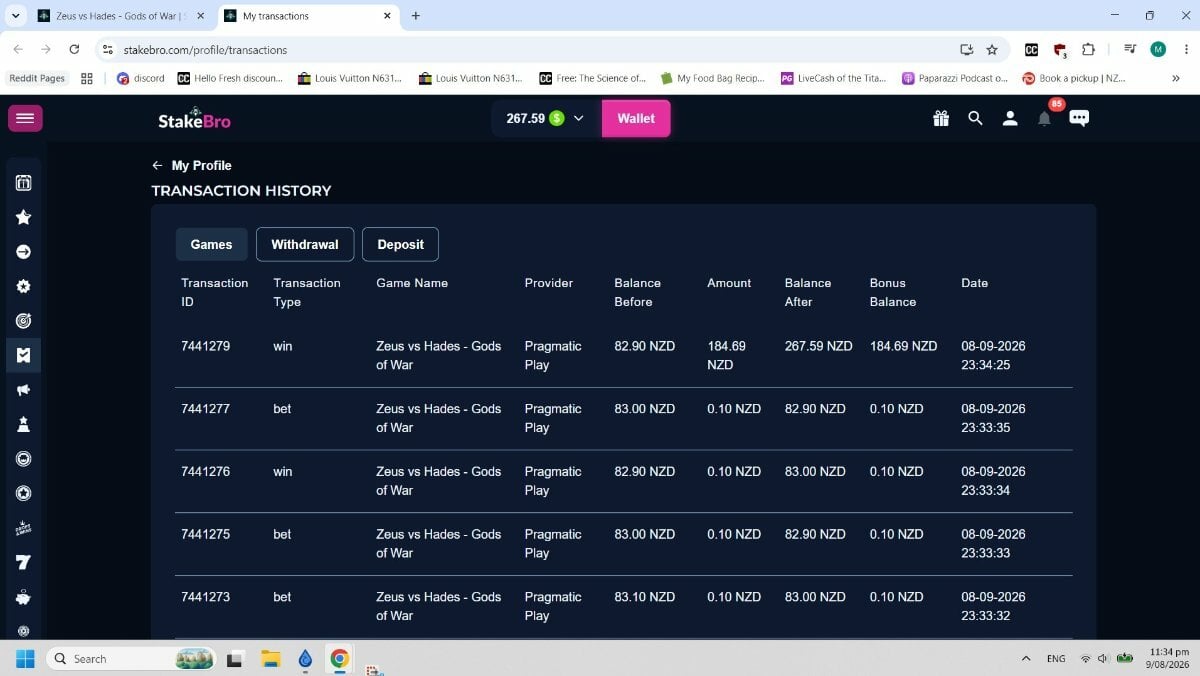Viewport: 1200px width, 676px height.
Task: Switch to the Withdrawal tab
Action: tap(305, 244)
